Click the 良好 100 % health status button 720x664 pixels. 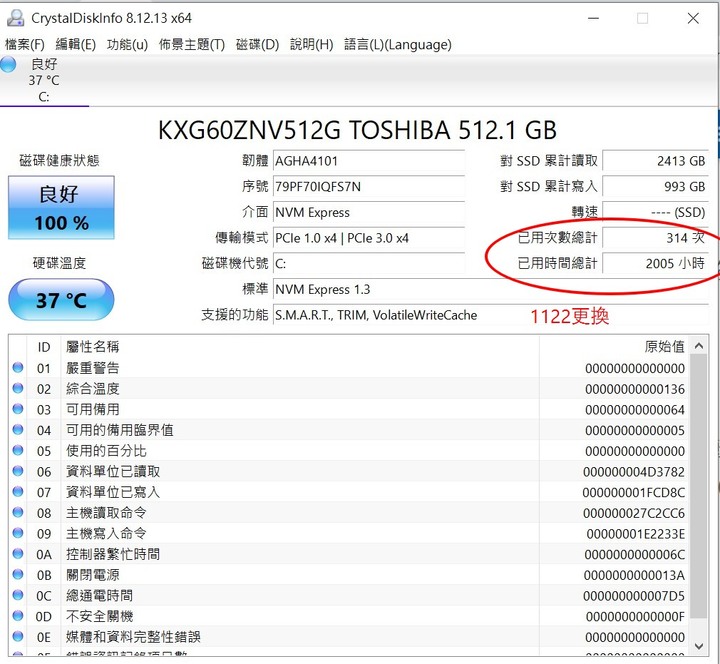point(61,208)
